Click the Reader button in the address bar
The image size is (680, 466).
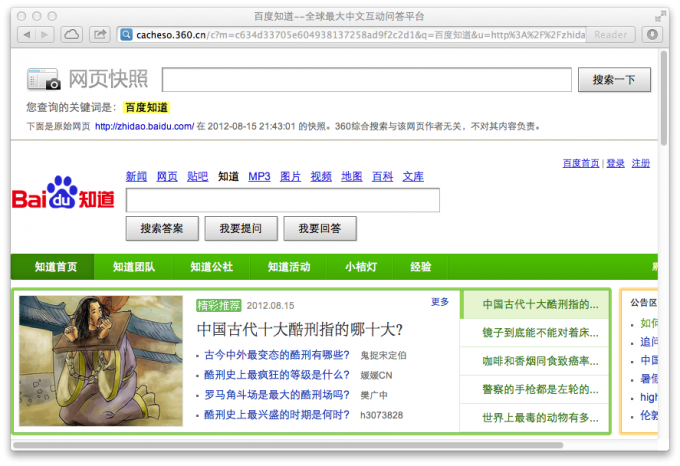(610, 35)
